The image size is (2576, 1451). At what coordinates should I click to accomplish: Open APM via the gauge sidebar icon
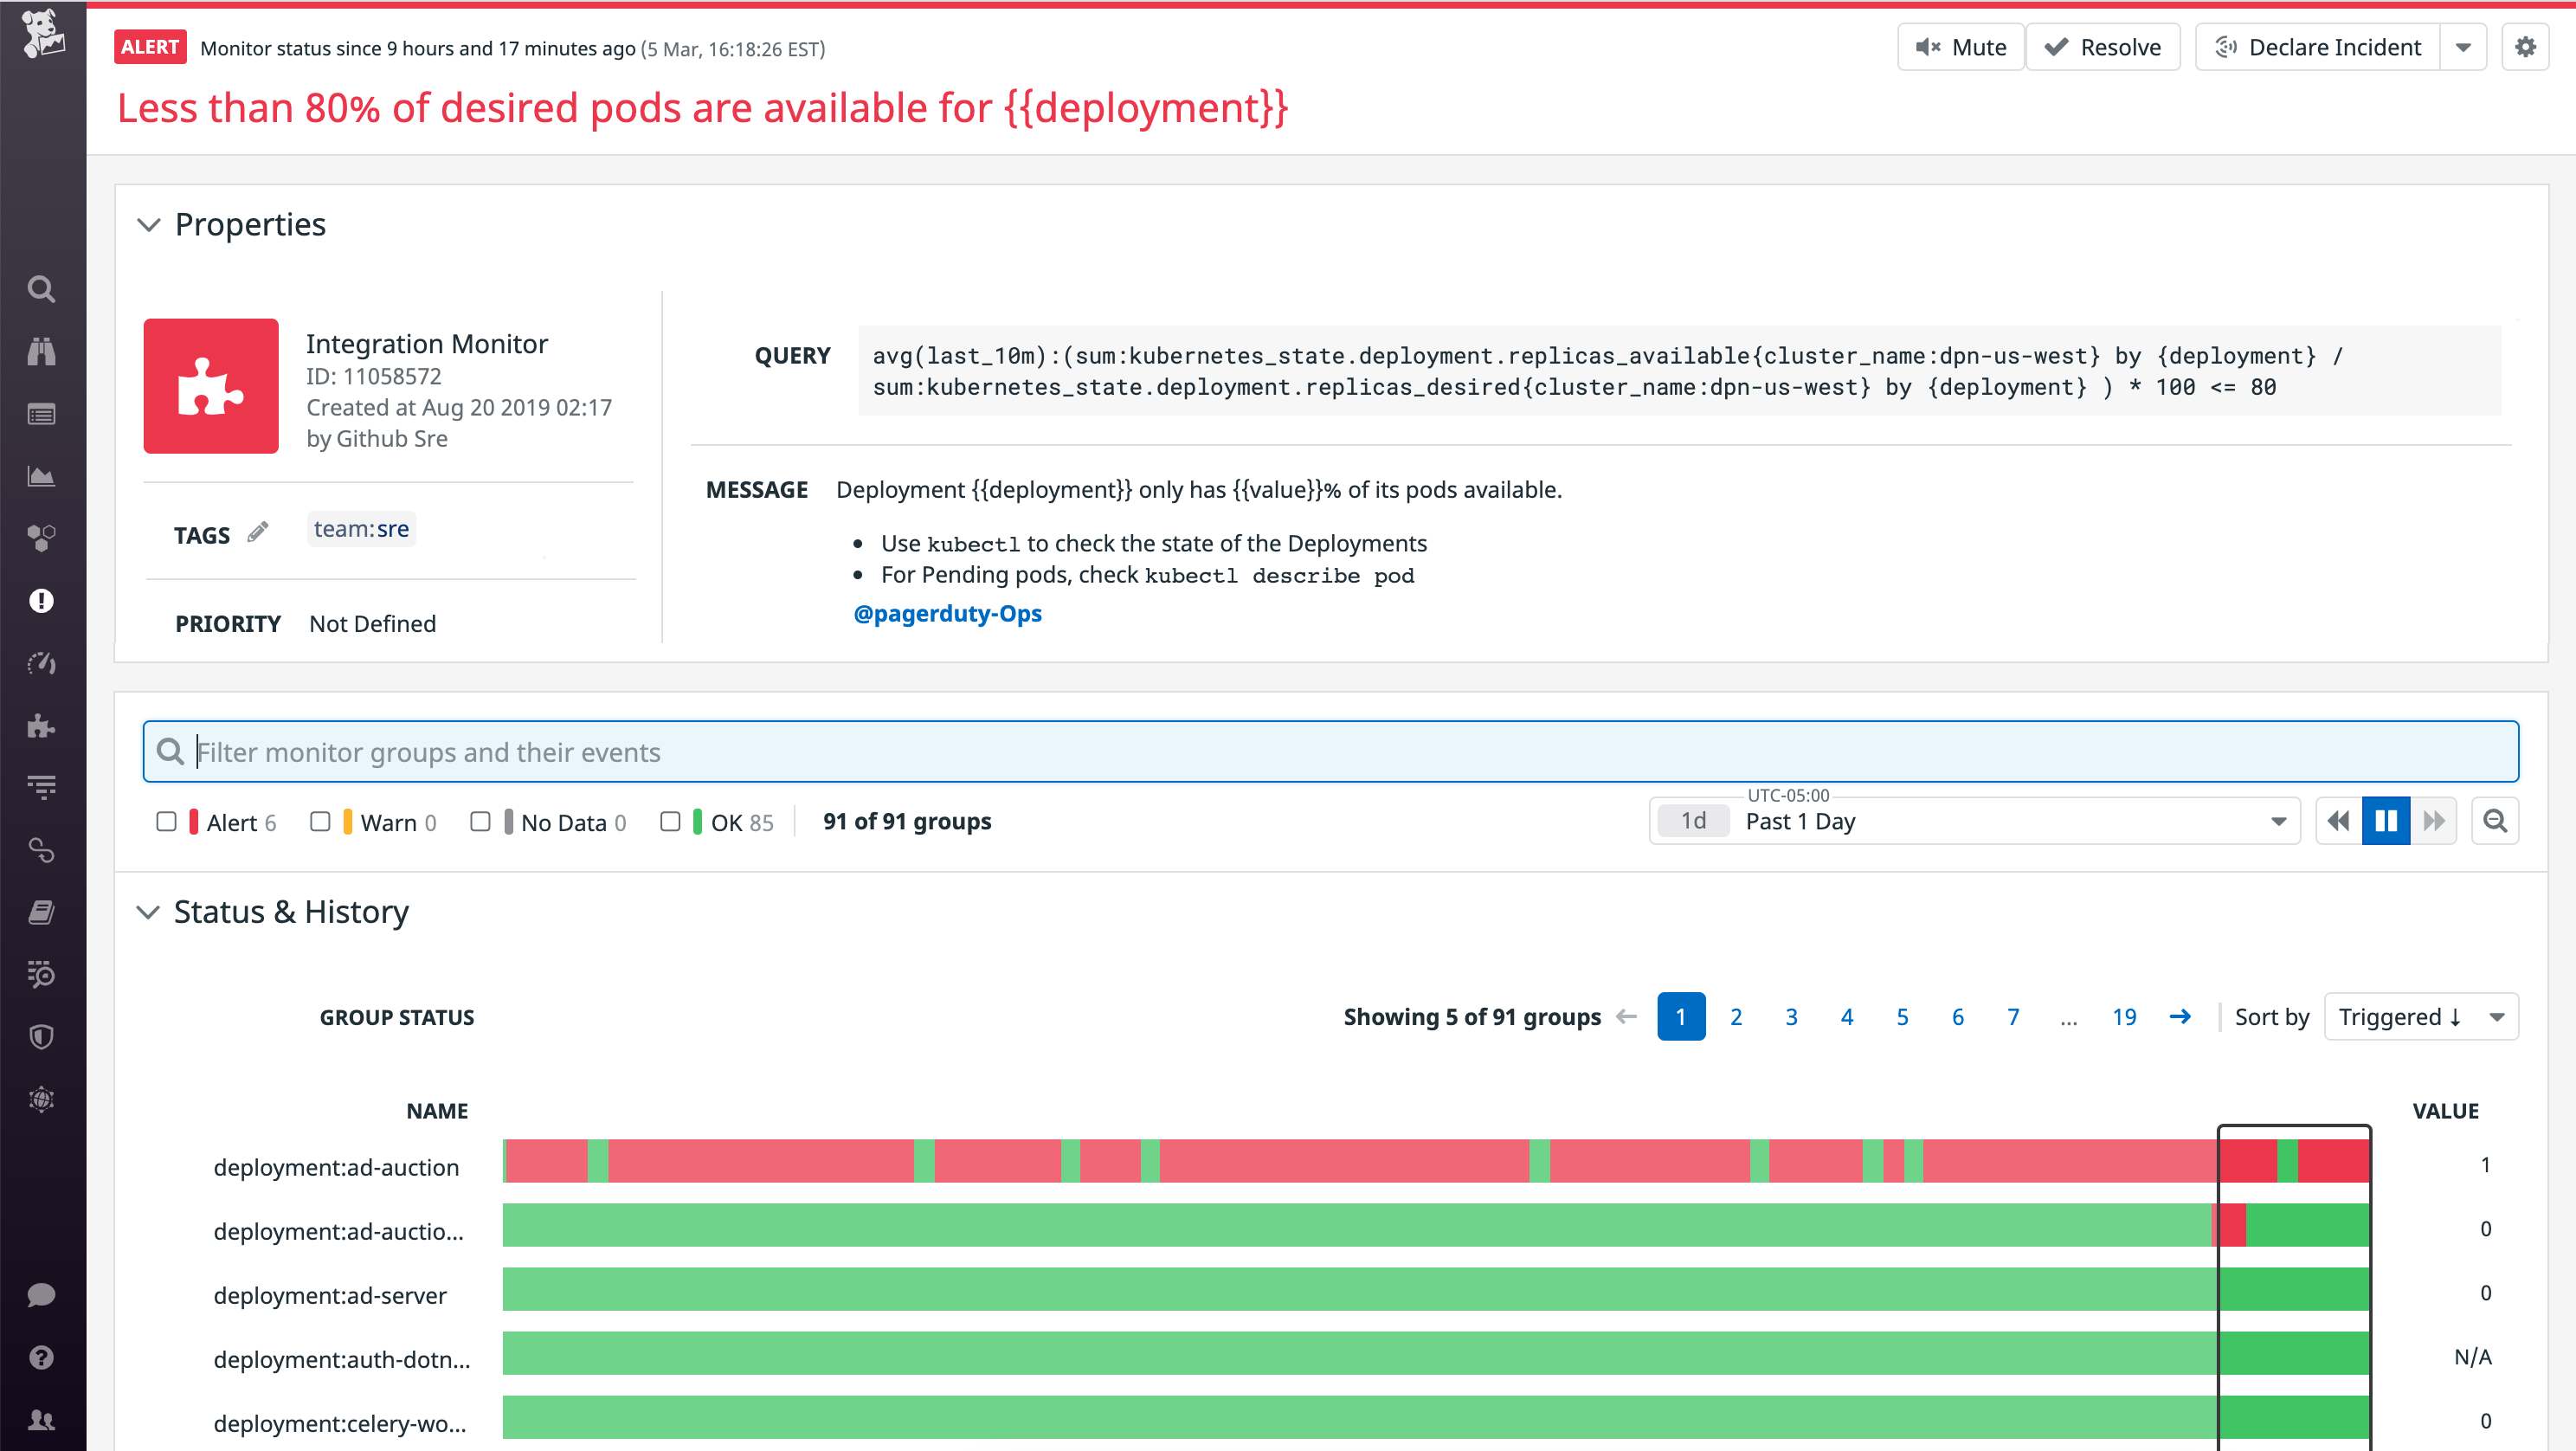point(41,662)
